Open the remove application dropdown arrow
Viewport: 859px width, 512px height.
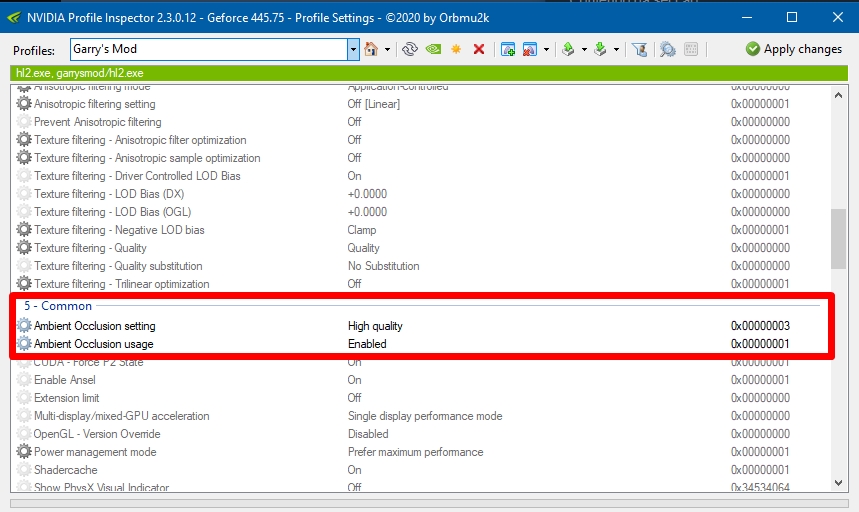click(546, 49)
